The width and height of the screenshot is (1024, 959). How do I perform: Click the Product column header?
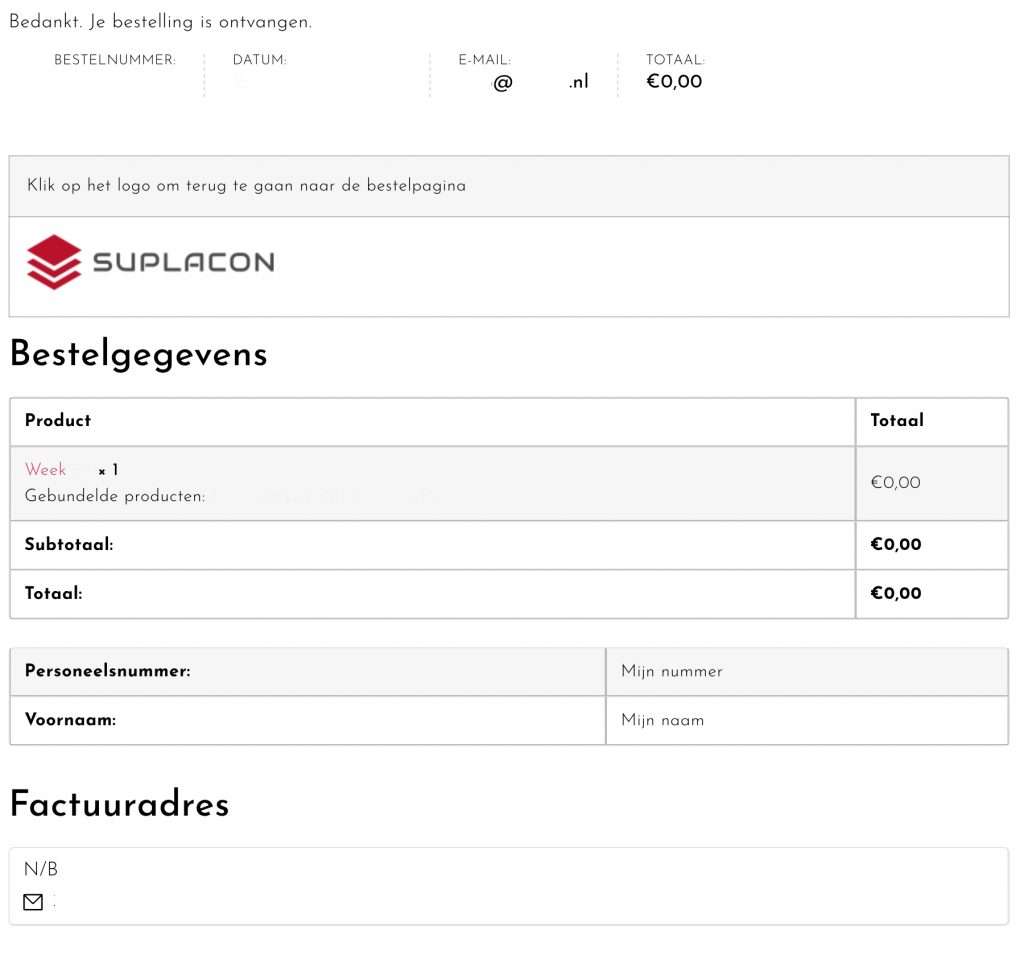click(58, 421)
